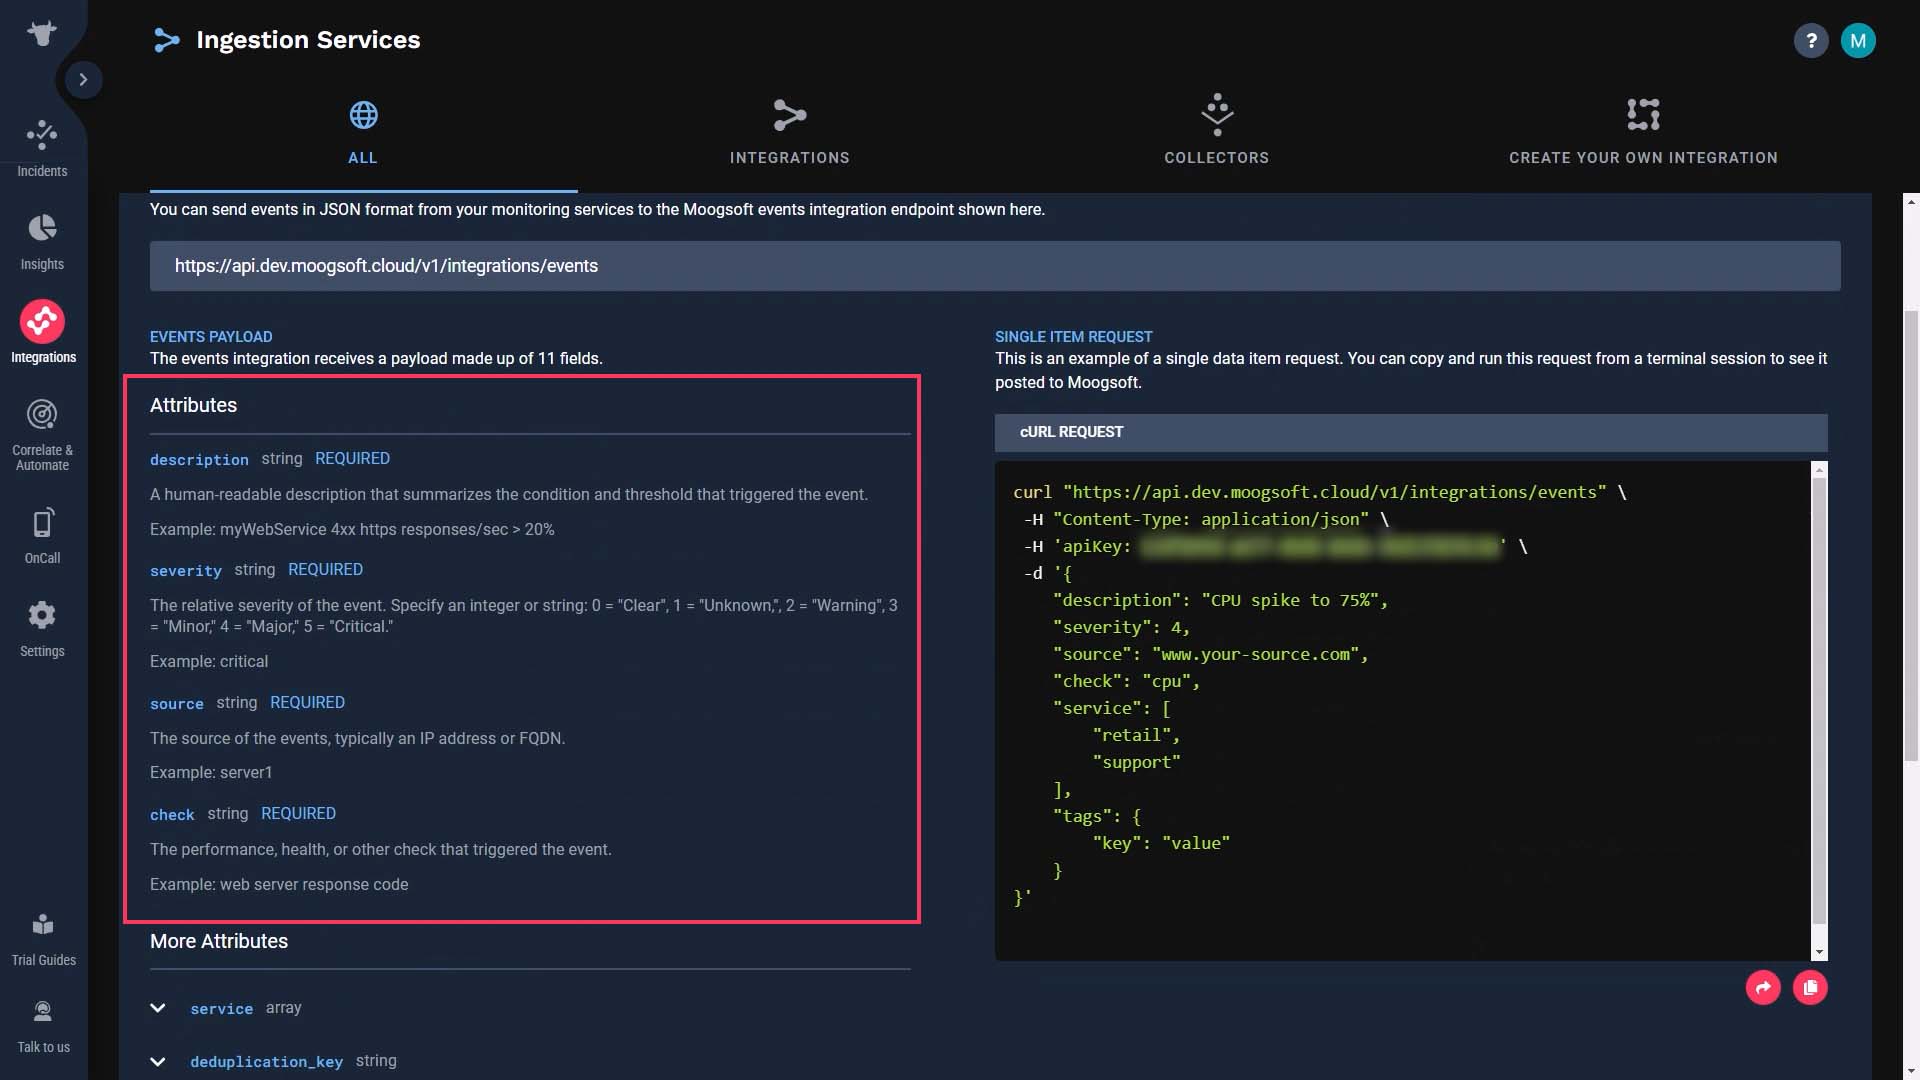
Task: Click the Attributes heading
Action: pyautogui.click(x=193, y=405)
